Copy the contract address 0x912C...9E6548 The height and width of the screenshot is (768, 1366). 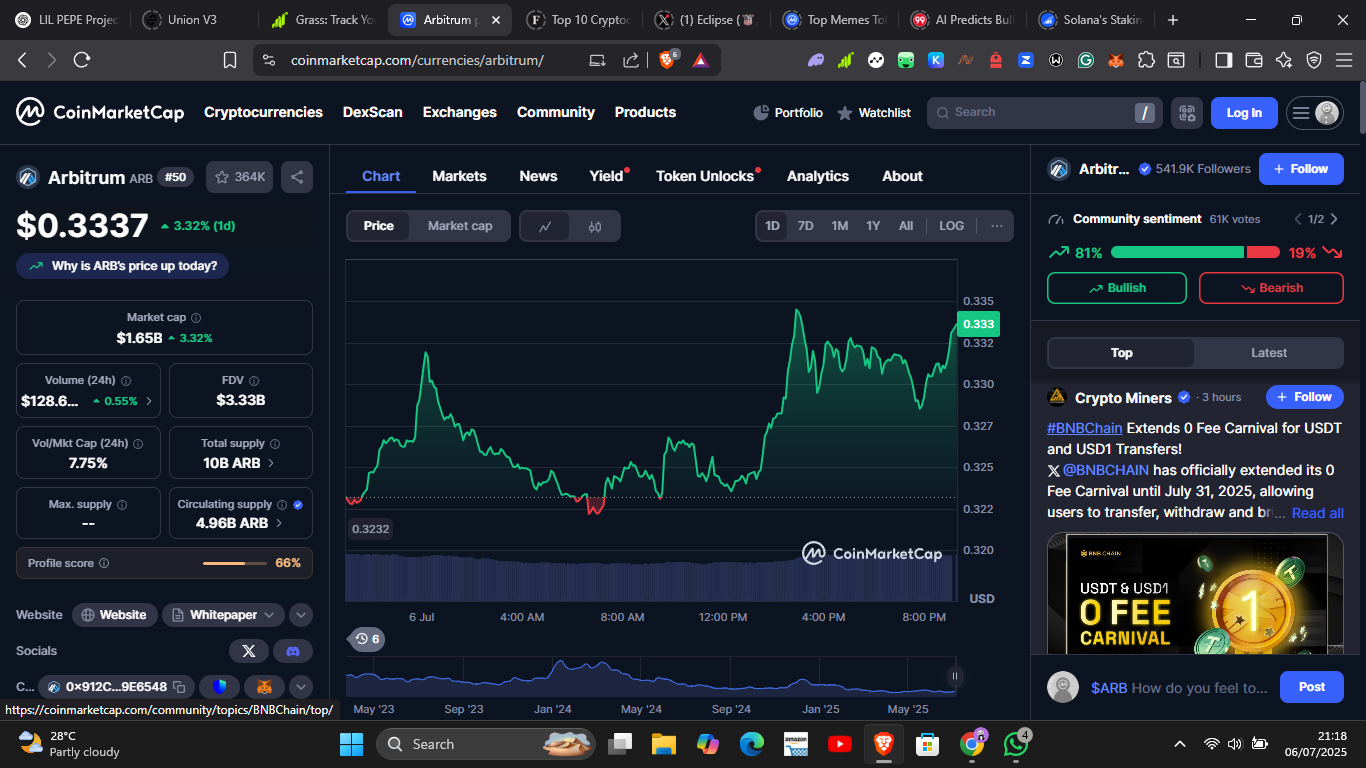point(178,687)
